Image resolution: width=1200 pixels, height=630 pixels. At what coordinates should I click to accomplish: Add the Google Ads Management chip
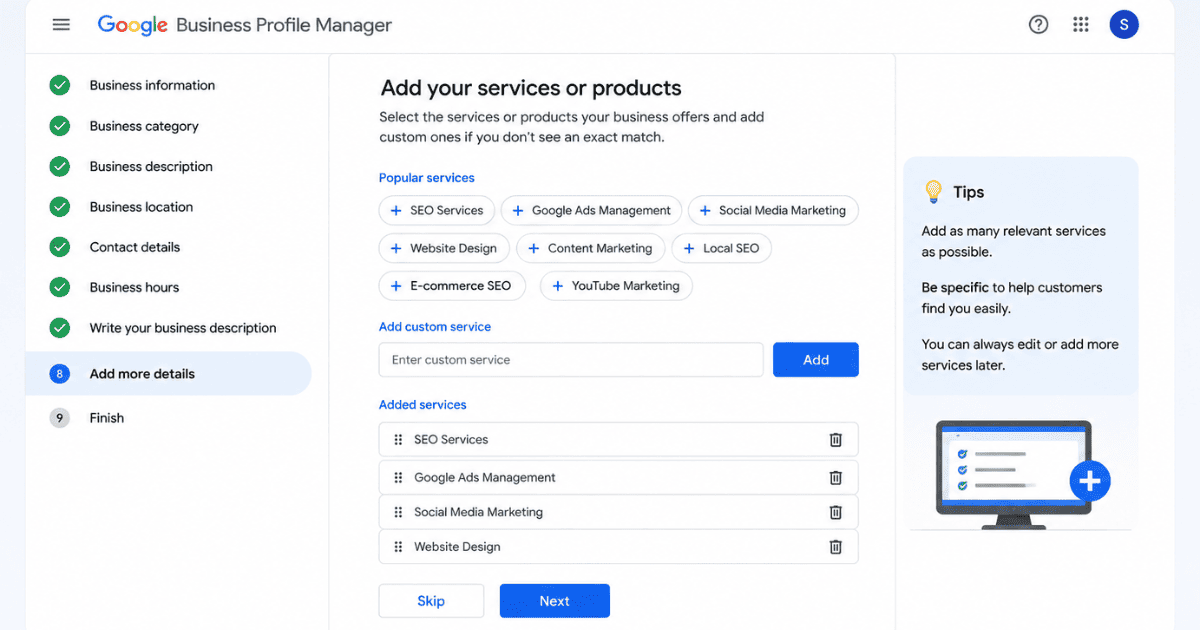[x=592, y=211]
